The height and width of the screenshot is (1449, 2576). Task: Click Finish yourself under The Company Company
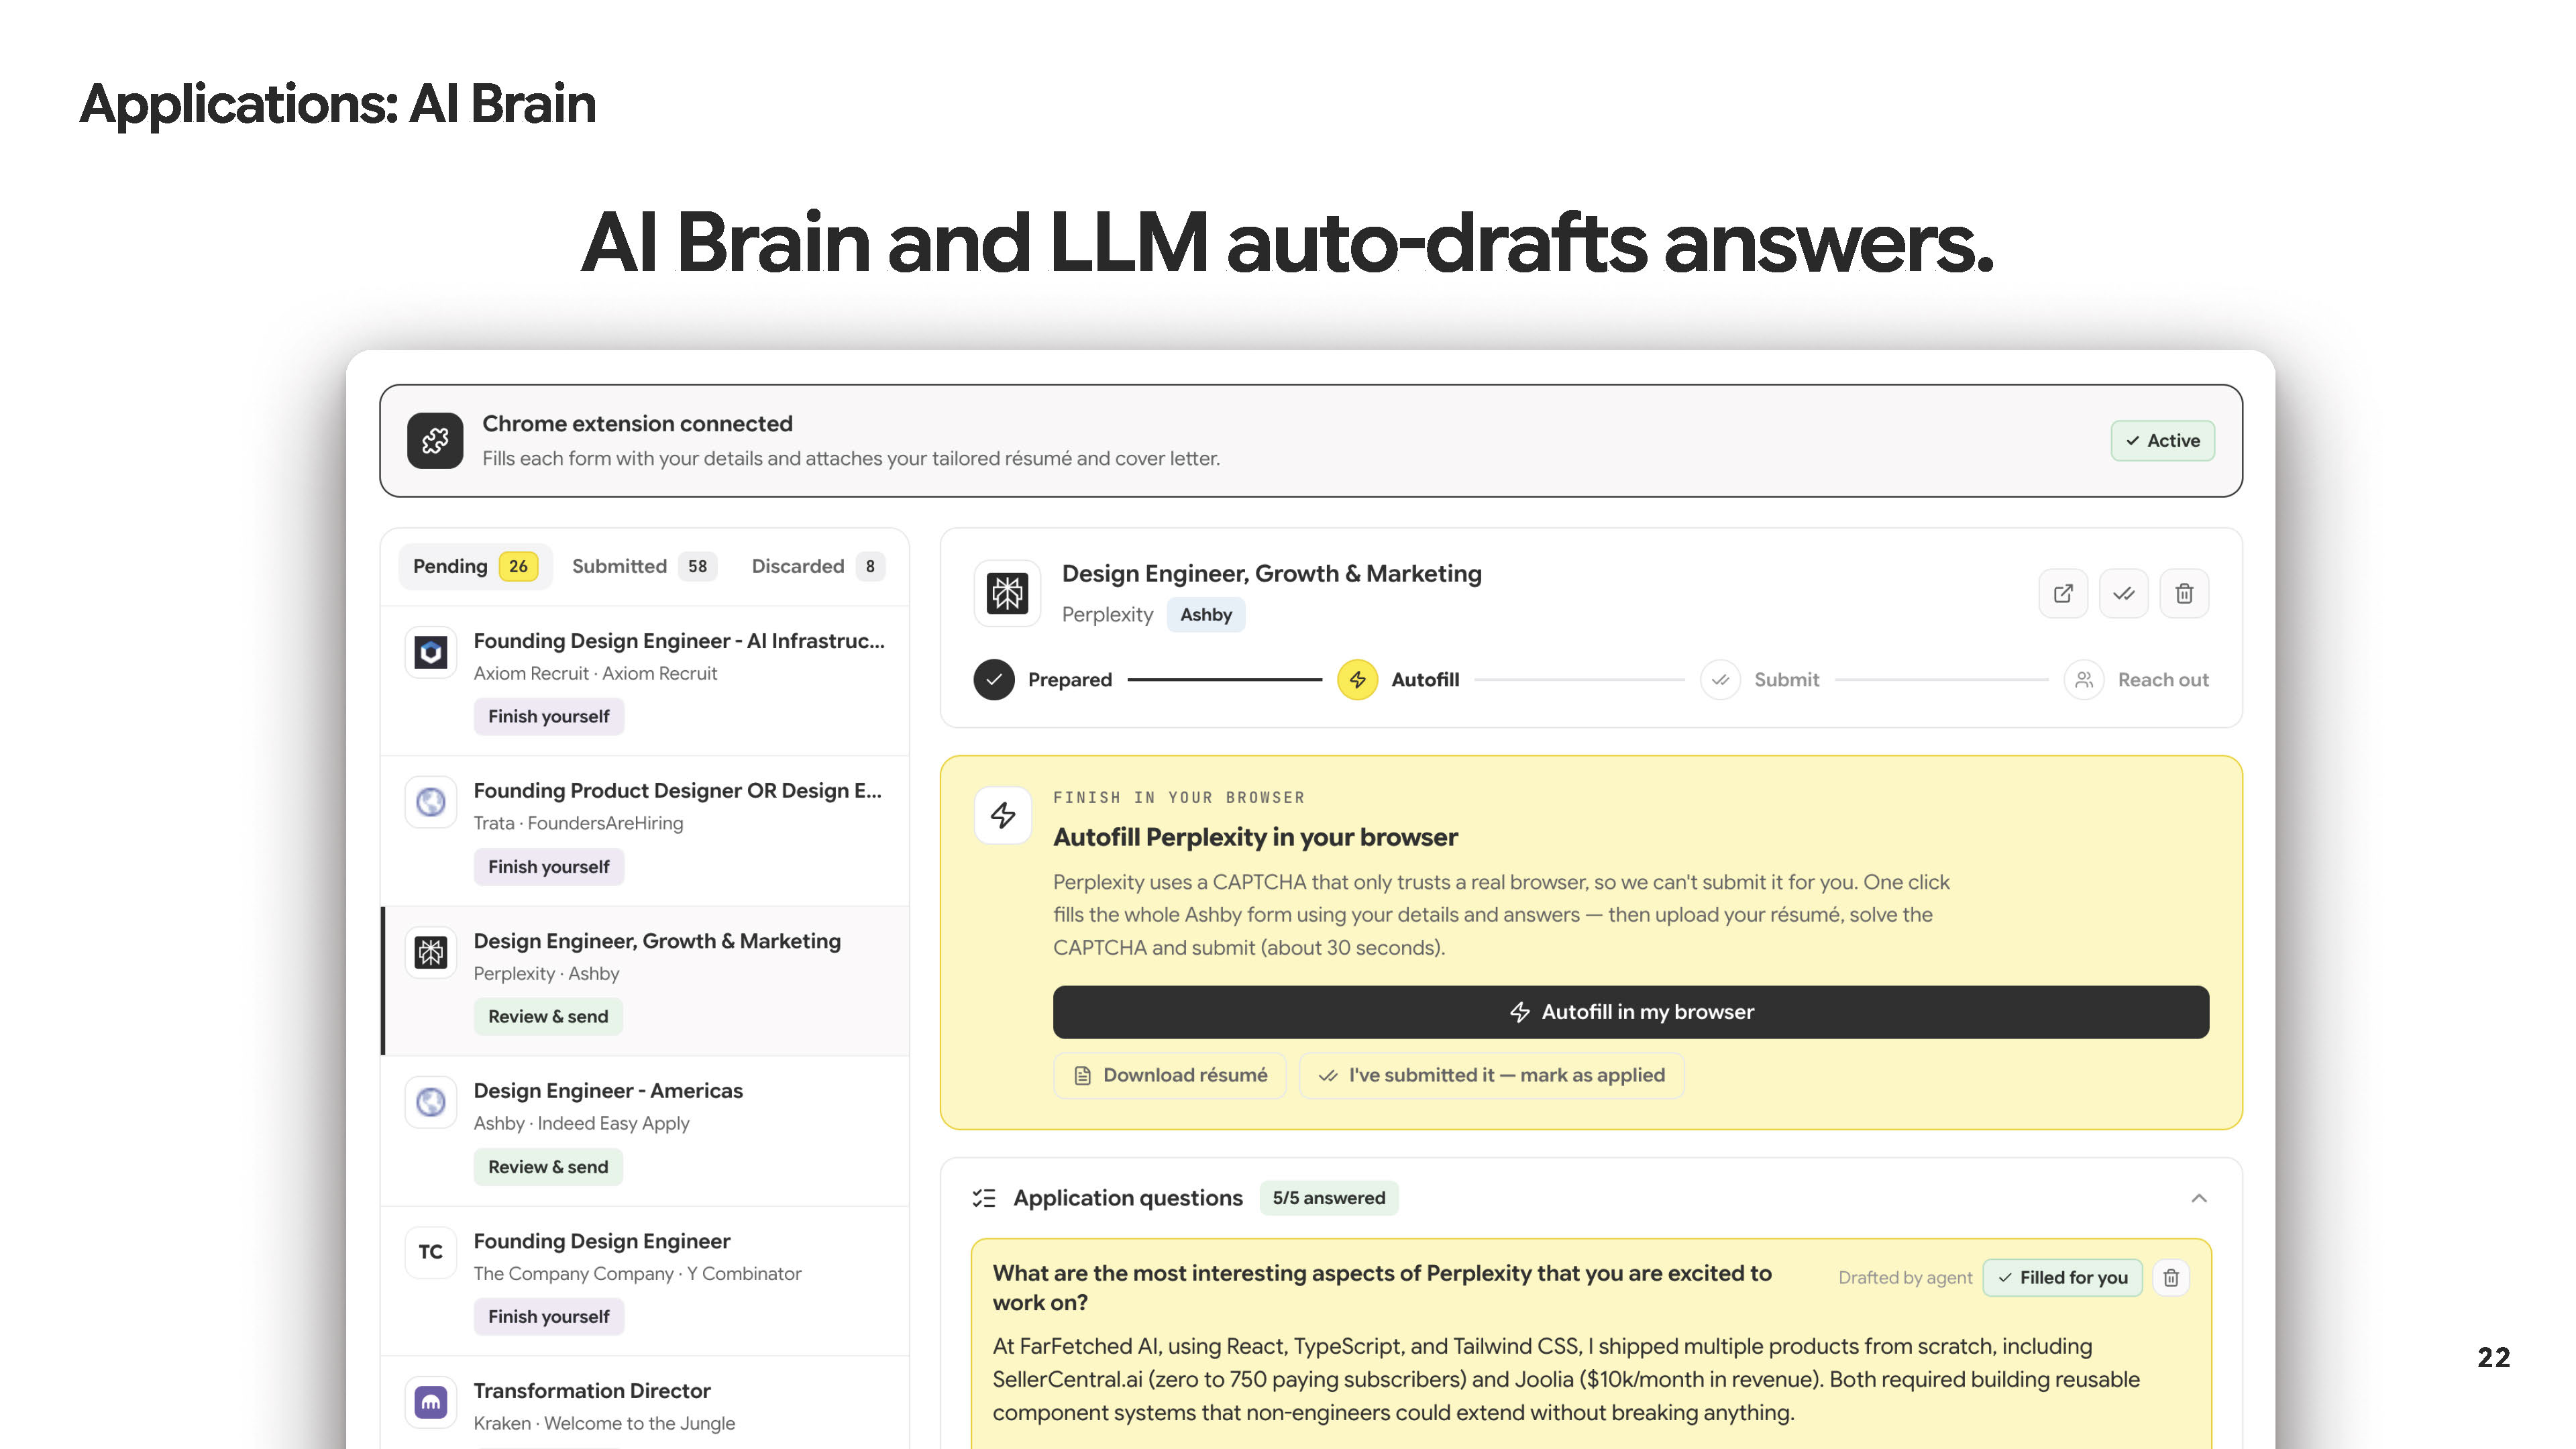(x=549, y=1316)
